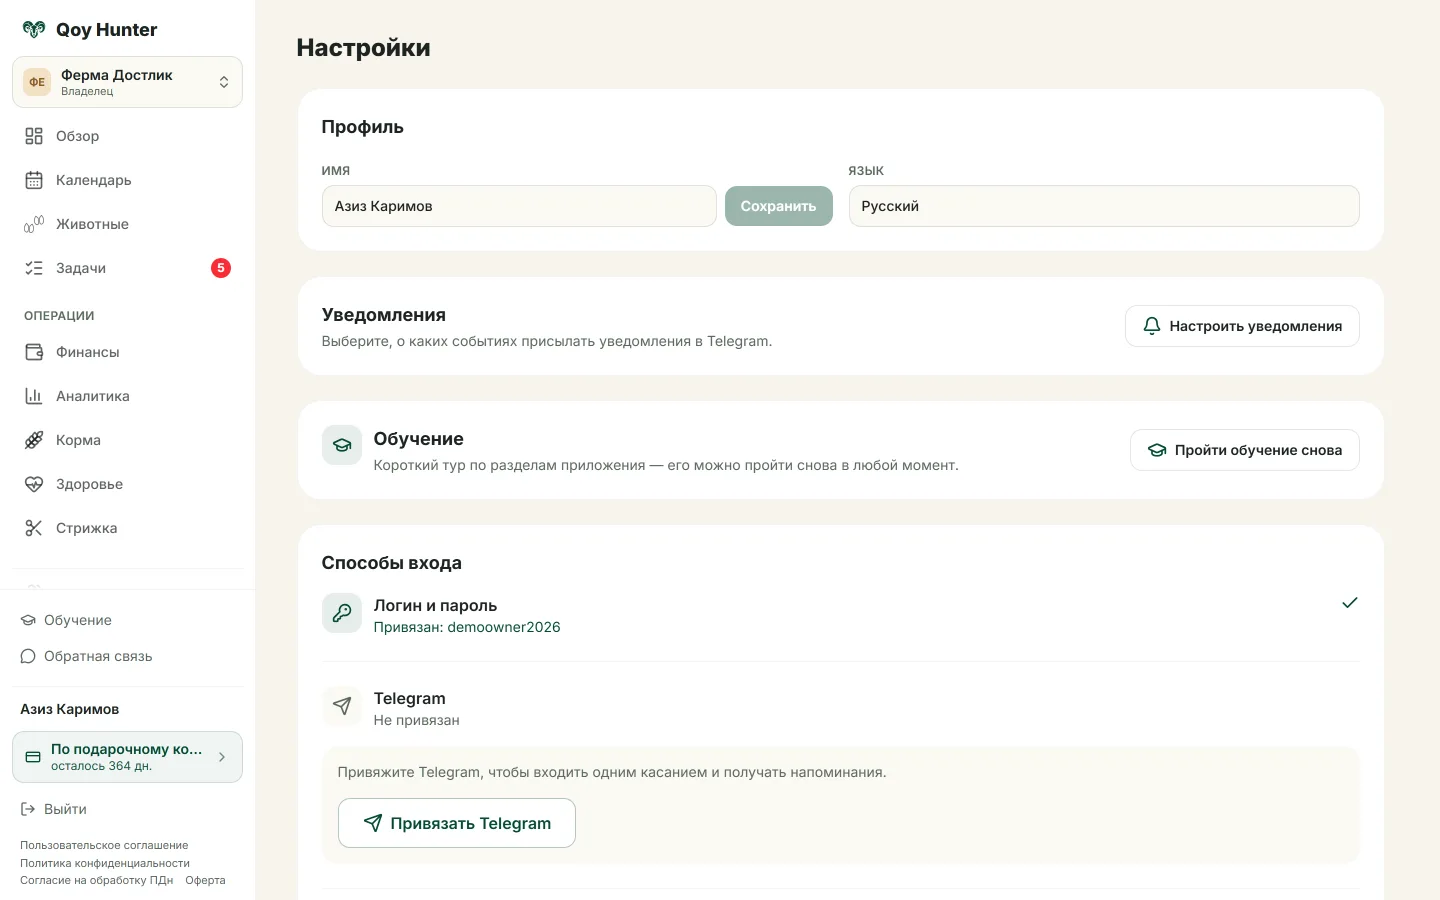This screenshot has width=1440, height=900.
Task: Open Пользовательское соглашение link
Action: (104, 845)
